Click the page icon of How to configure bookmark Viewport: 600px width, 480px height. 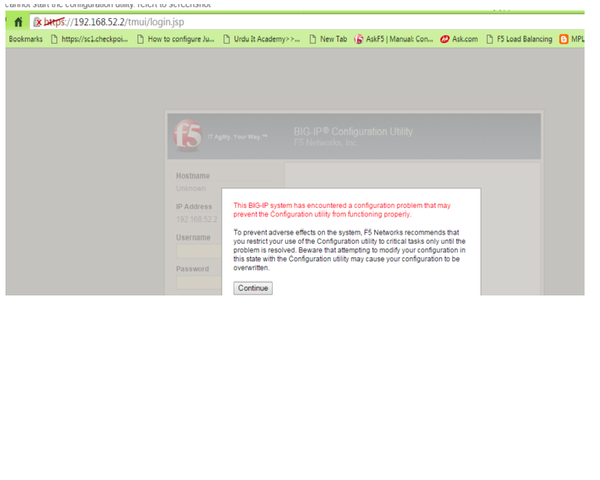pyautogui.click(x=140, y=39)
